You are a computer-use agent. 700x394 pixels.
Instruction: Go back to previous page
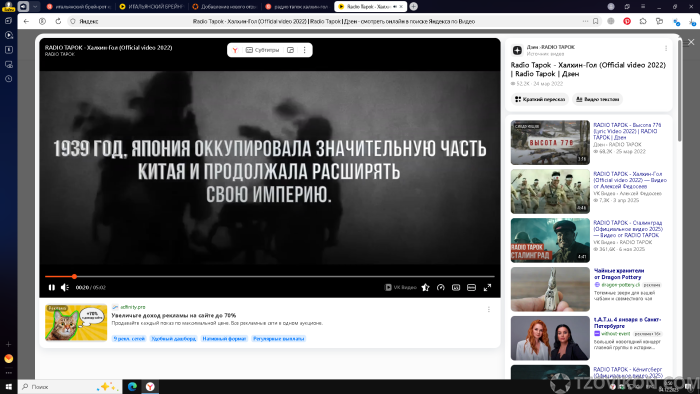[x=26, y=21]
